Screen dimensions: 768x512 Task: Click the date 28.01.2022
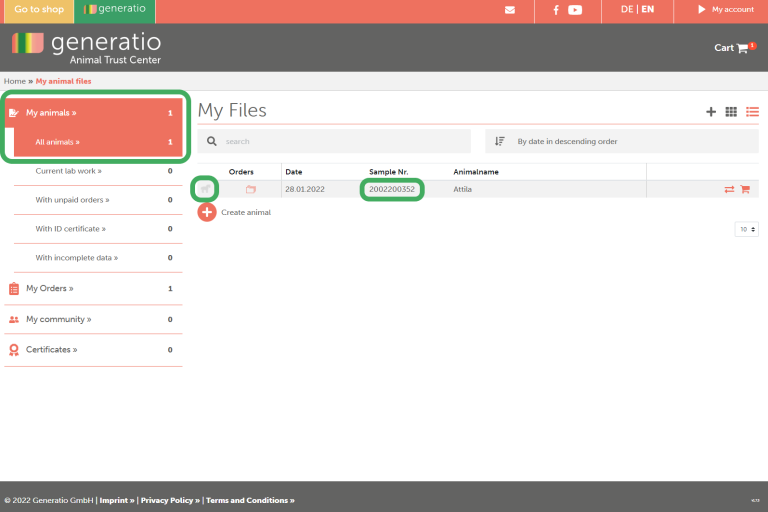point(305,189)
